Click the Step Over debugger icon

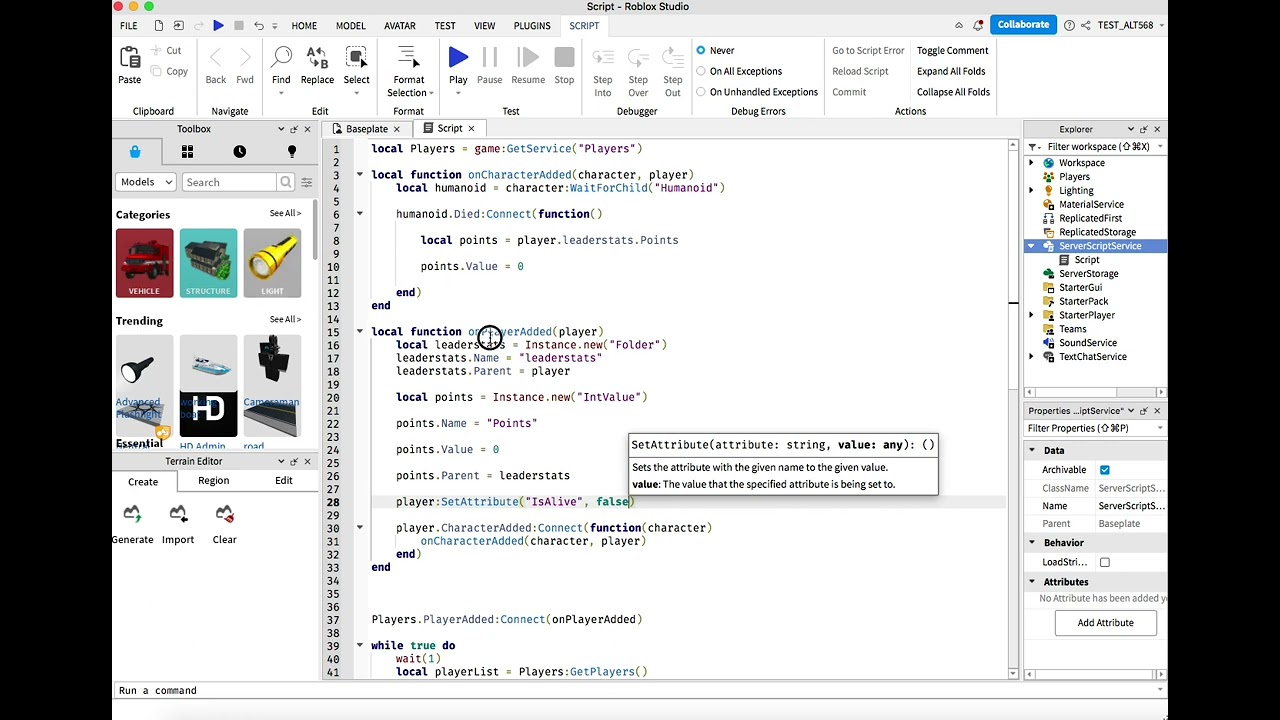(x=638, y=58)
